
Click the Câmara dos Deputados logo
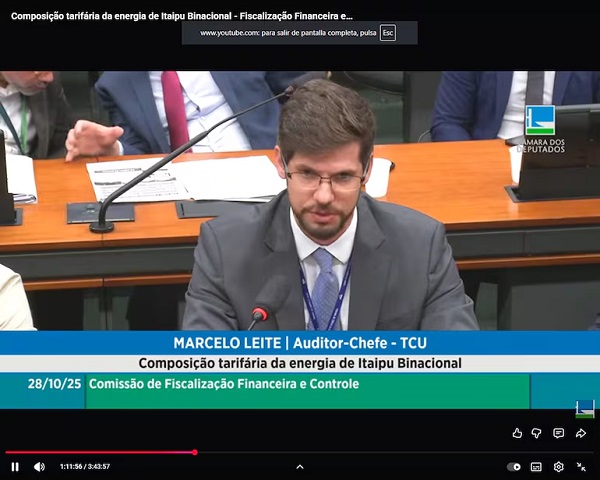click(540, 129)
